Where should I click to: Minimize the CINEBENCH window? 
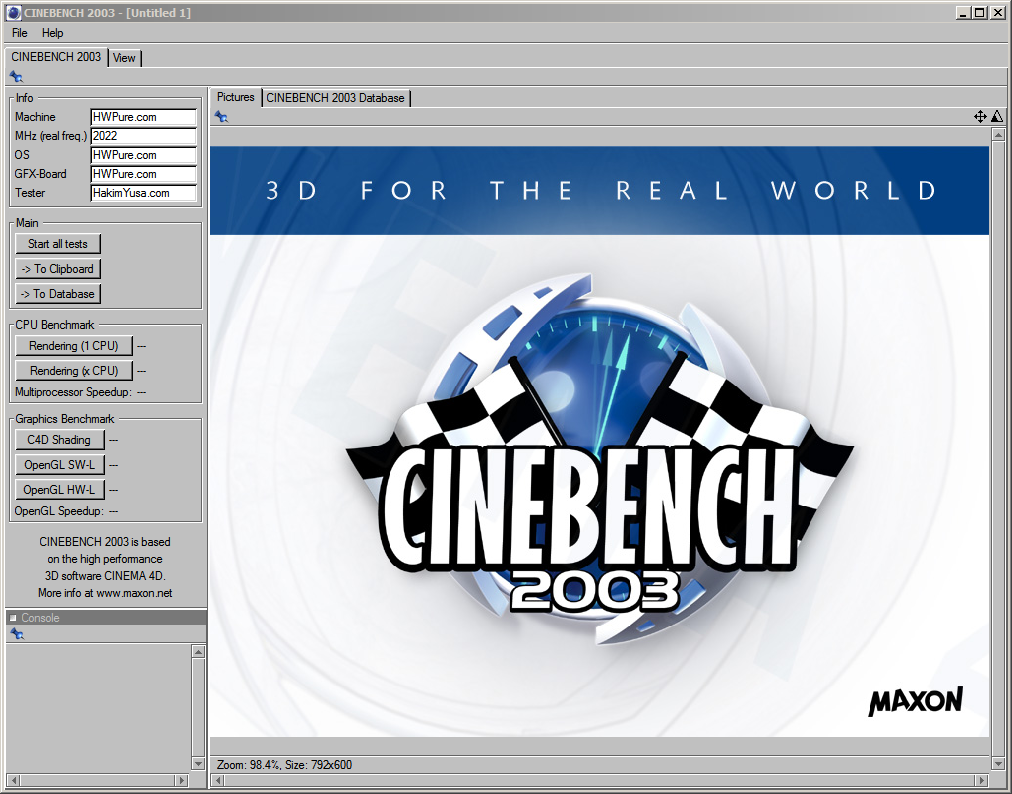pos(963,12)
